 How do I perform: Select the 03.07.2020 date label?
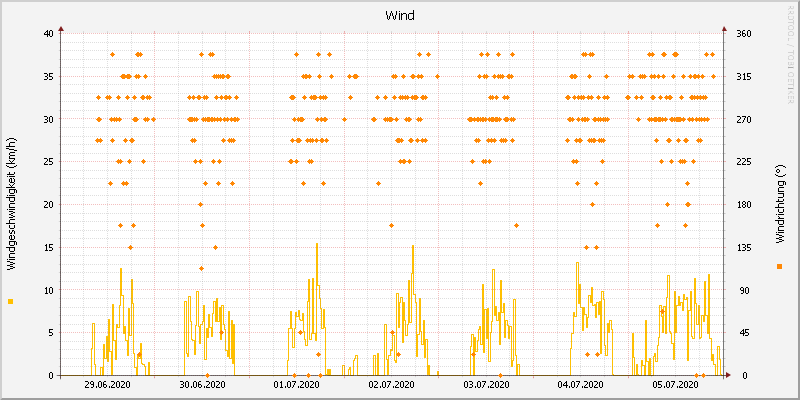(x=486, y=384)
